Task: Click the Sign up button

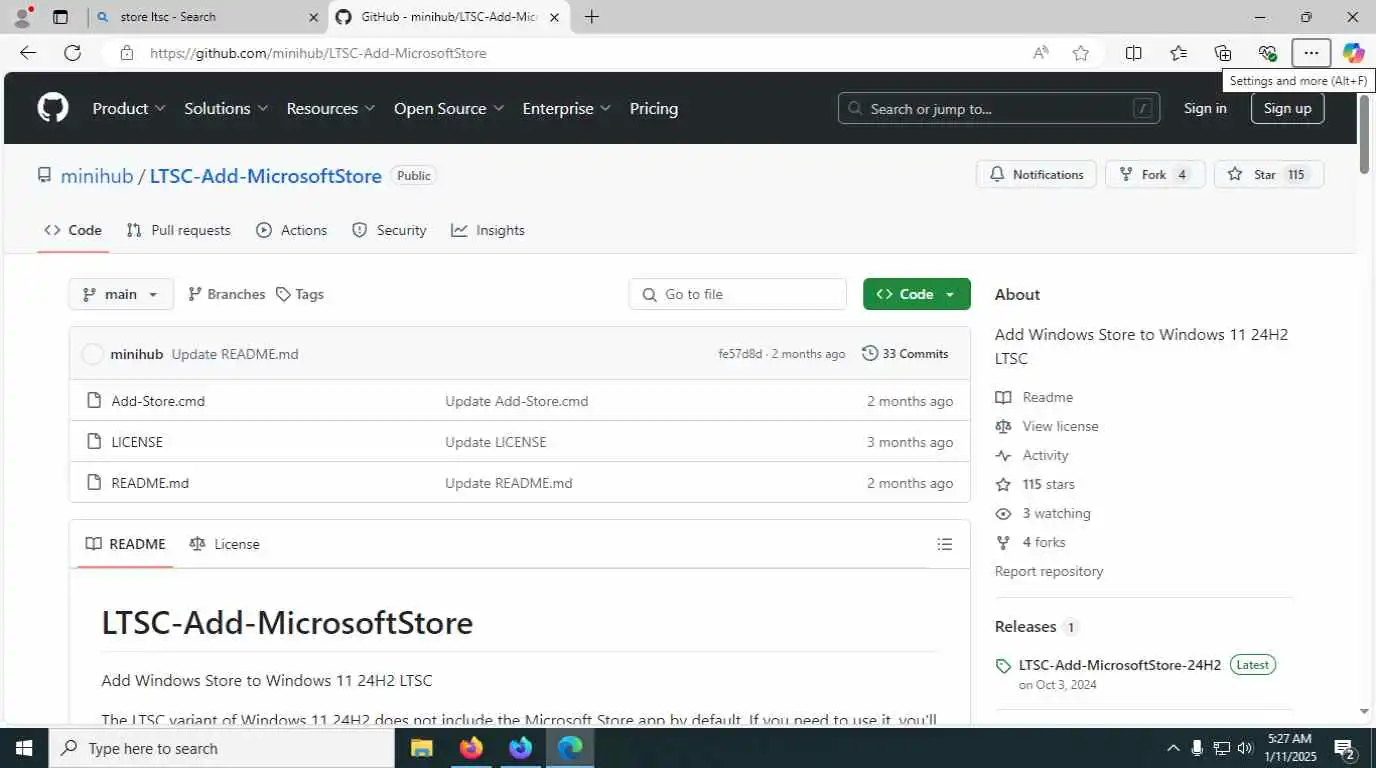Action: click(x=1287, y=108)
